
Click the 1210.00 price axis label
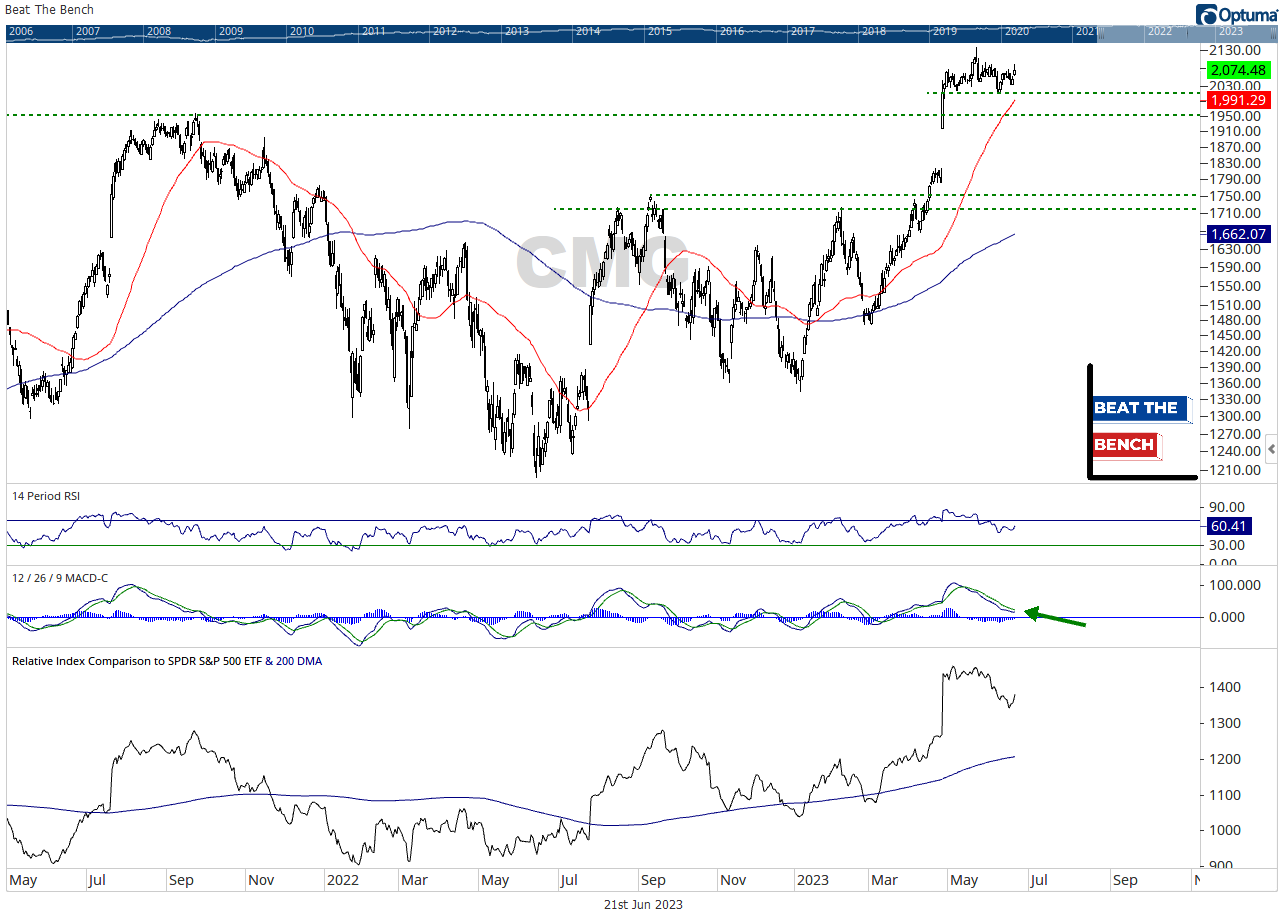tap(1233, 470)
